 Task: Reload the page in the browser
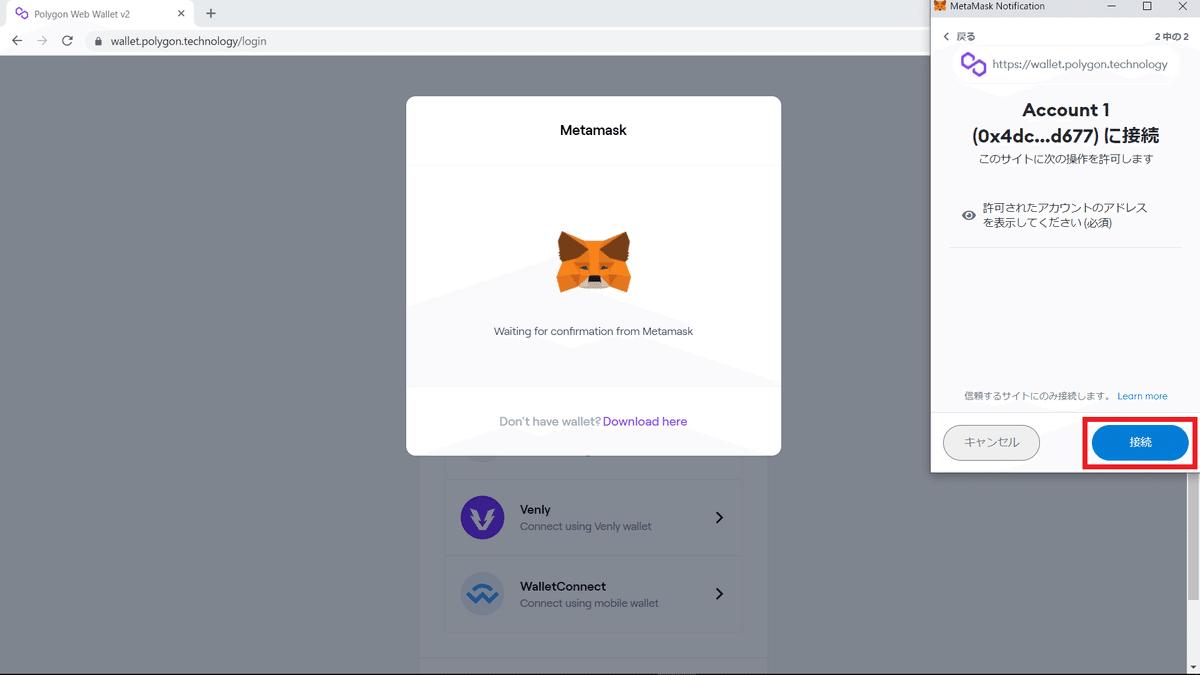coord(67,41)
